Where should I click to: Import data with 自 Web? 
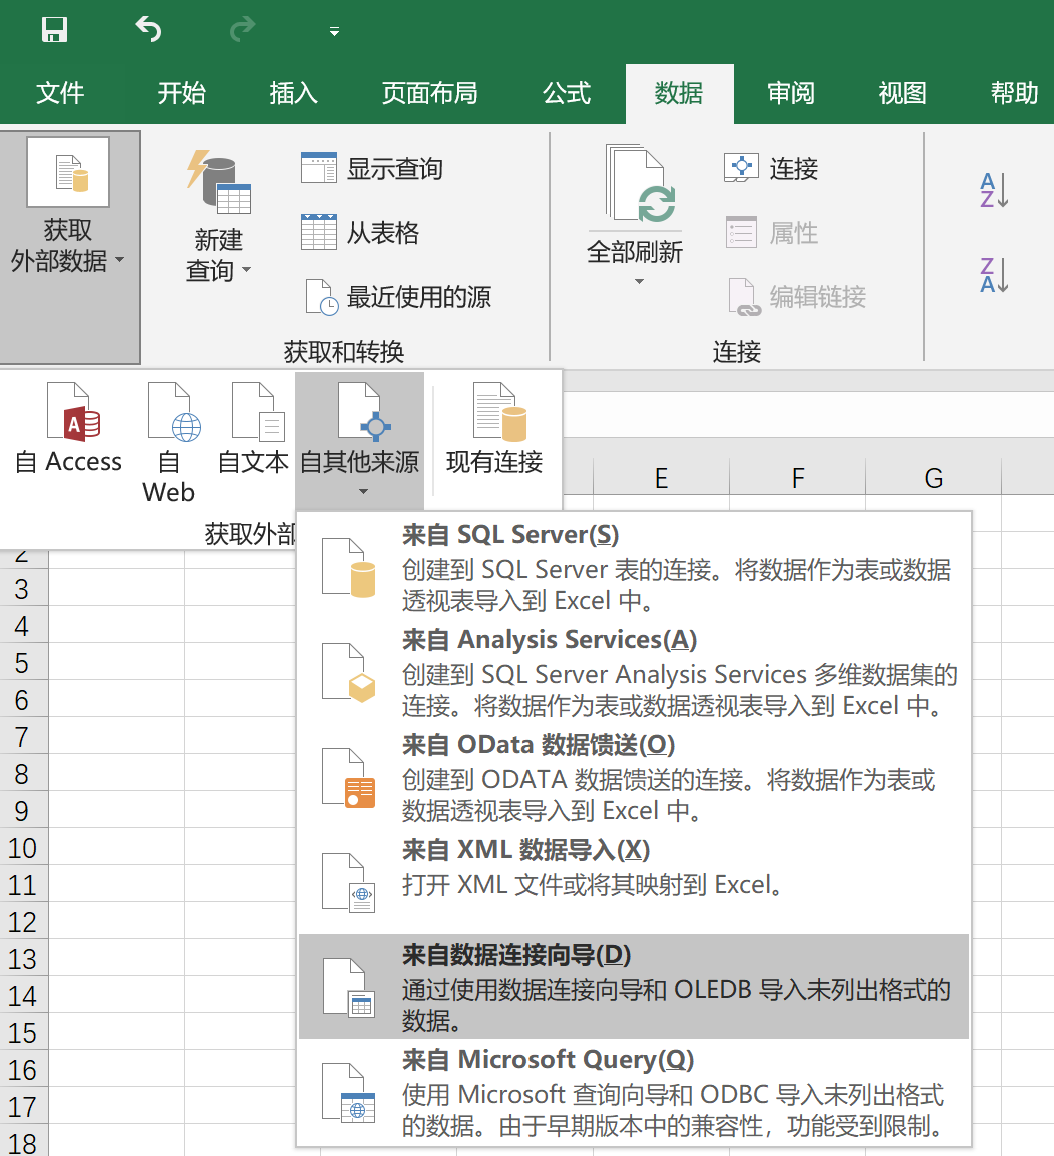coord(170,442)
